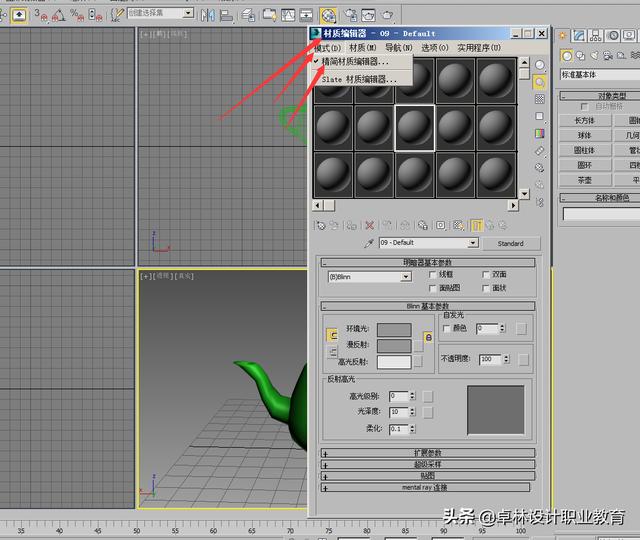Click the Make Preview icon

[x=540, y=151]
